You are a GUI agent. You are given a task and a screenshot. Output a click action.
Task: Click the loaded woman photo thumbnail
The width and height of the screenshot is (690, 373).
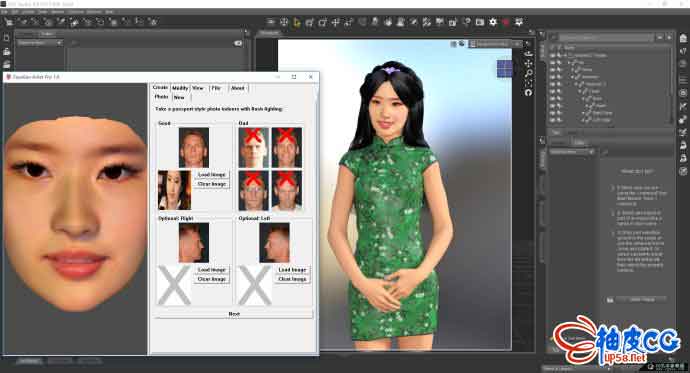tap(174, 190)
